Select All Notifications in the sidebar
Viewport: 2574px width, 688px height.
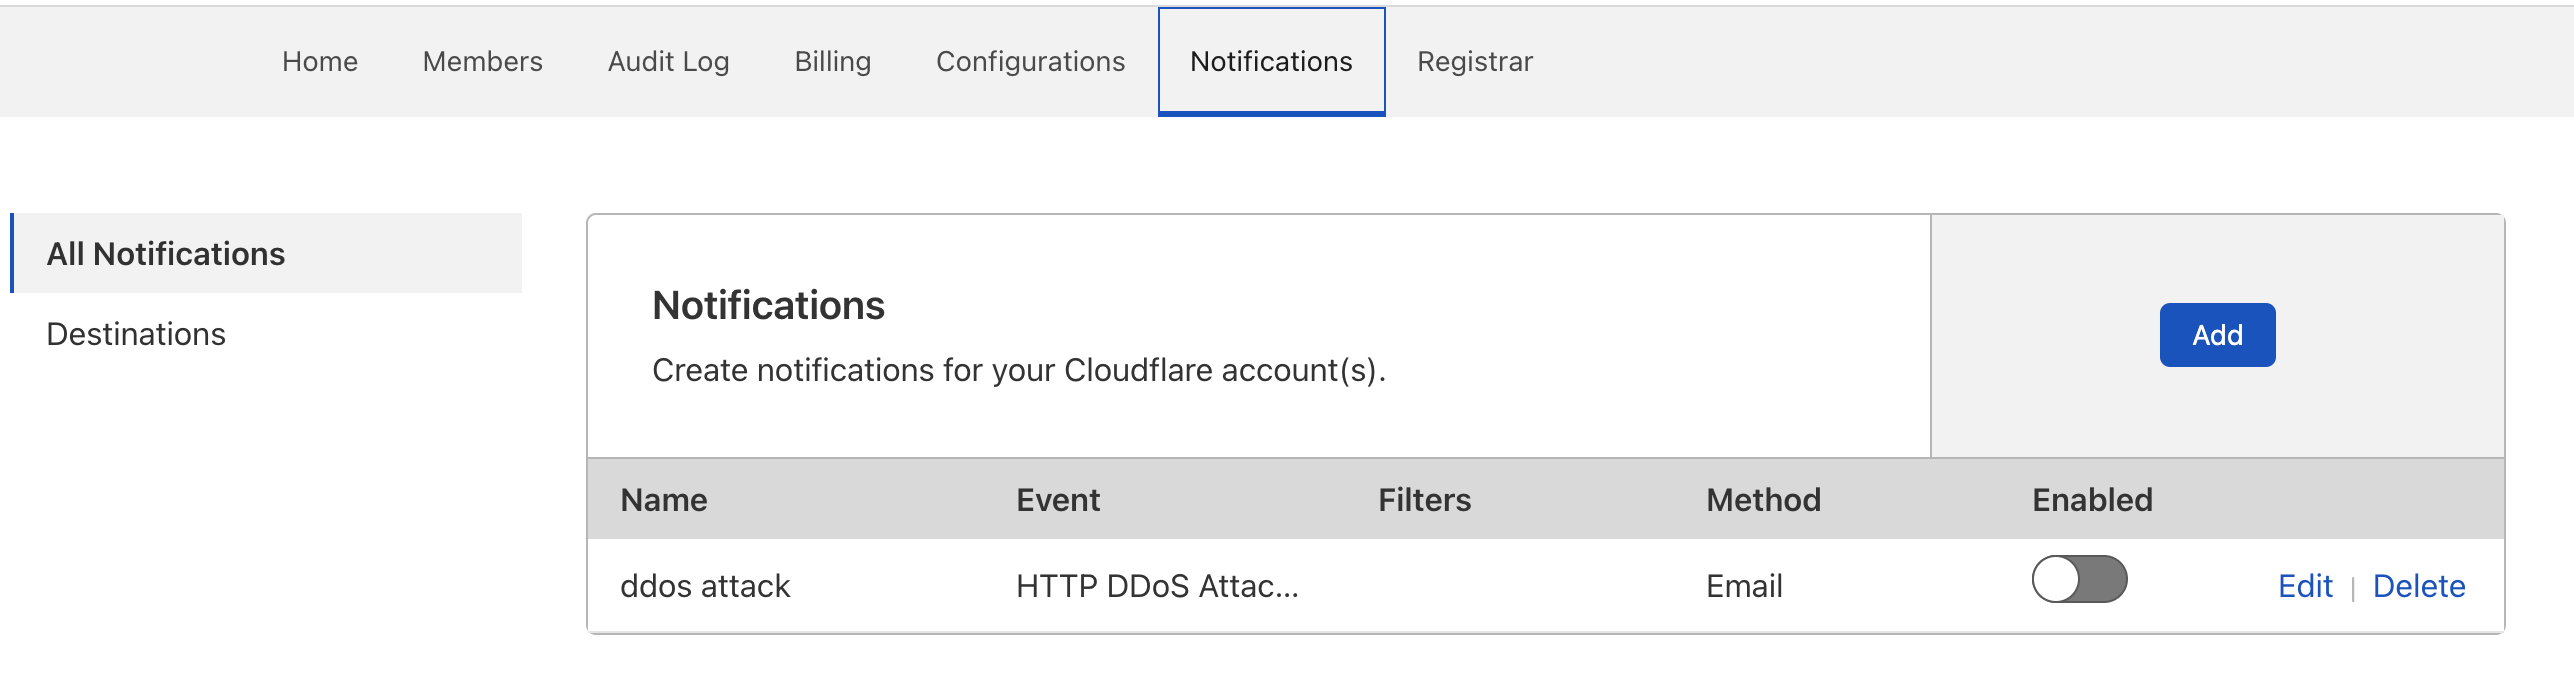point(163,253)
